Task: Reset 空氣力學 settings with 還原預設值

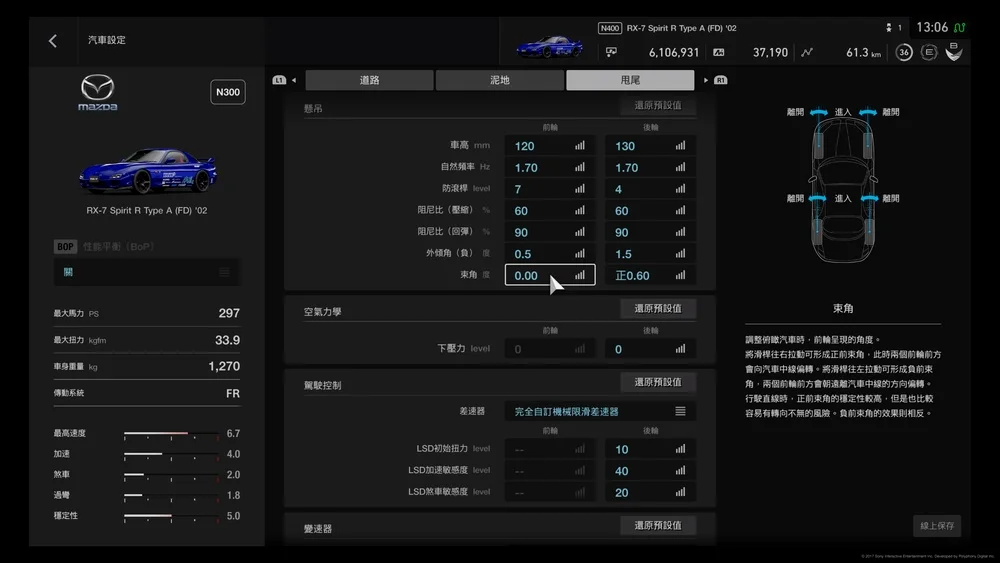Action: tap(658, 309)
